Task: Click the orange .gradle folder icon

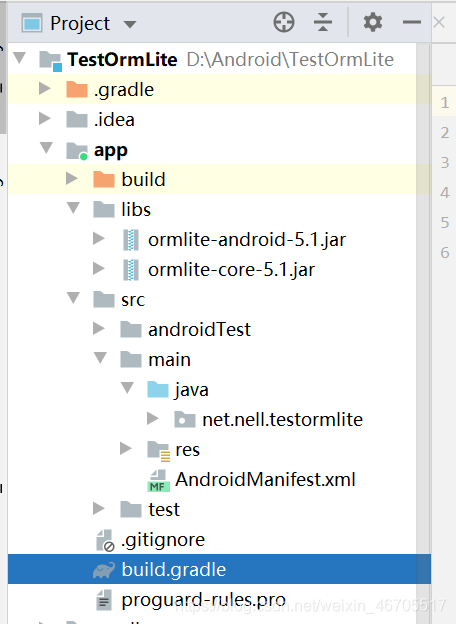Action: 77,89
